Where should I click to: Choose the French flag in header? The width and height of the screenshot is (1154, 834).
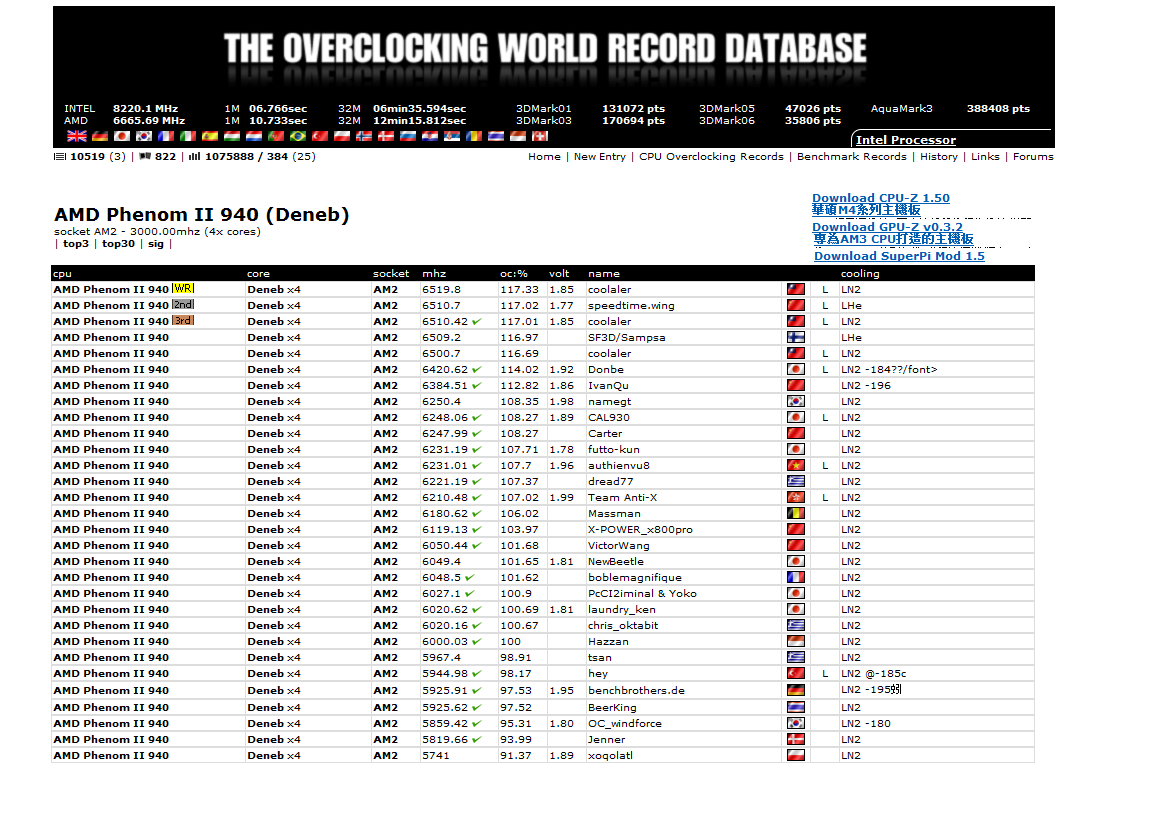pyautogui.click(x=166, y=136)
